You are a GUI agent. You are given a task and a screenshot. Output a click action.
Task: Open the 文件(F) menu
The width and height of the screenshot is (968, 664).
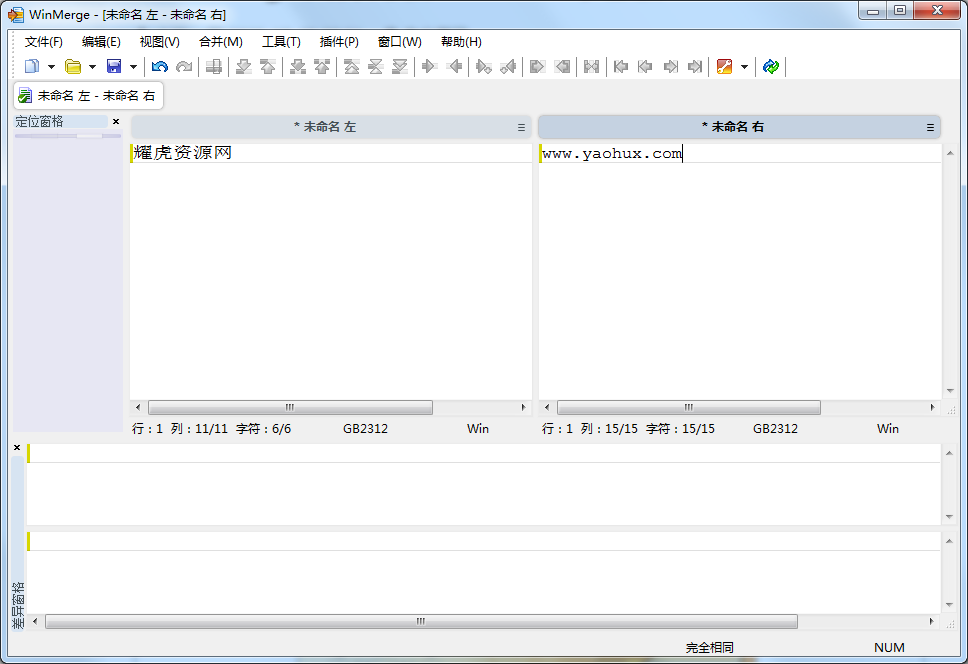pyautogui.click(x=43, y=42)
